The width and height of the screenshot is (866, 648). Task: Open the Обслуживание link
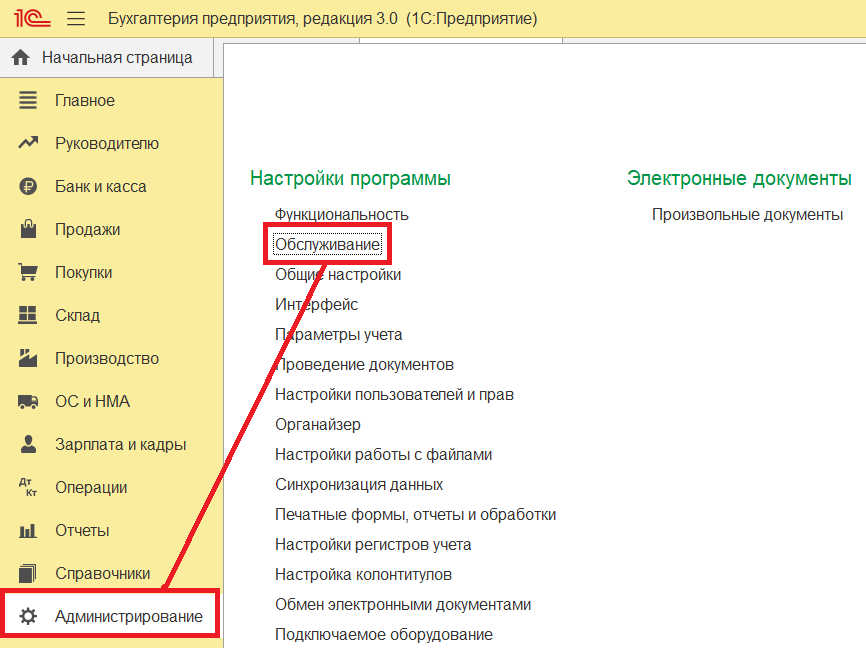328,244
